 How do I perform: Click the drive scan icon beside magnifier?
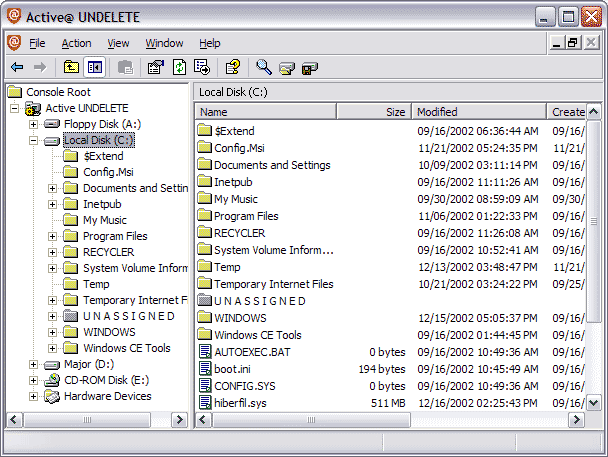point(287,69)
